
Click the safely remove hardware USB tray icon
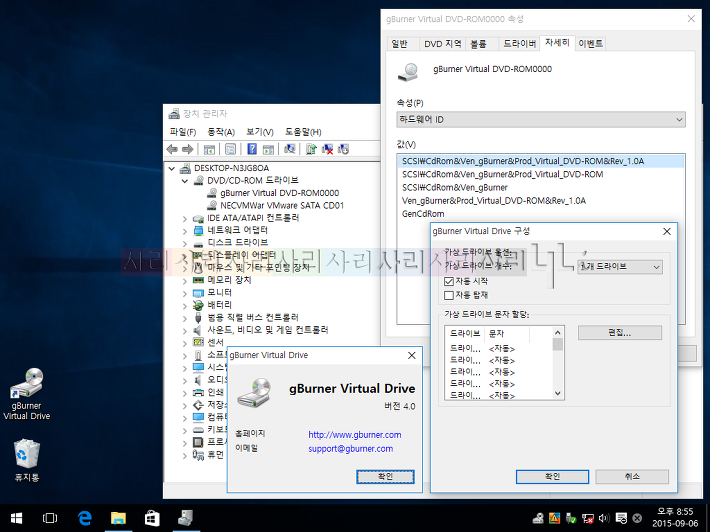click(571, 518)
